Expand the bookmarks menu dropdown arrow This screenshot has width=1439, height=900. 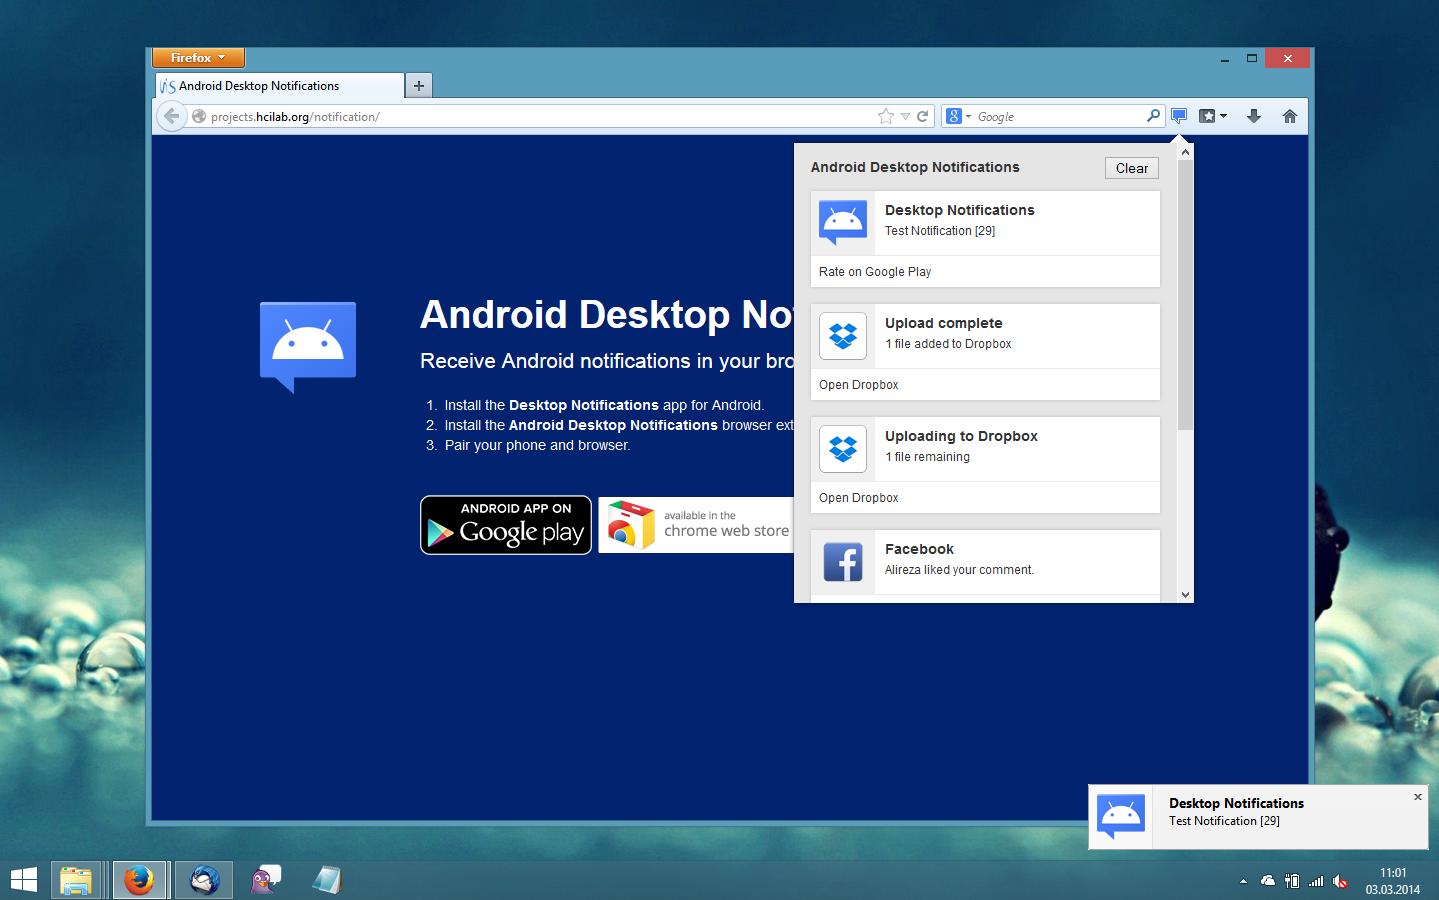[1223, 116]
